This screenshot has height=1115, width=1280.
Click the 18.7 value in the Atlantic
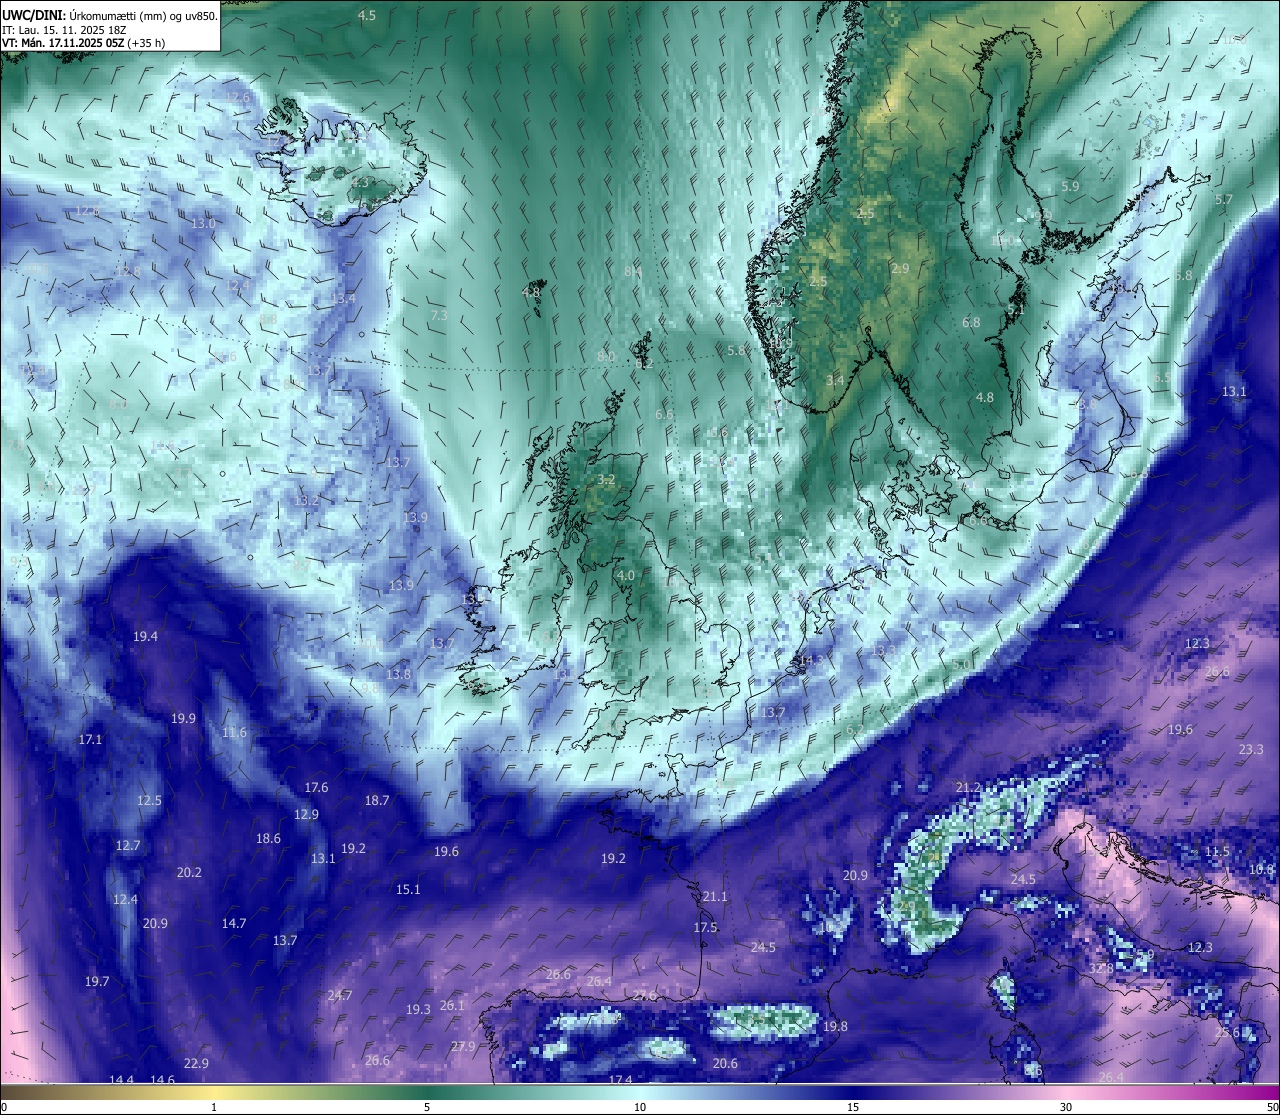tap(377, 800)
